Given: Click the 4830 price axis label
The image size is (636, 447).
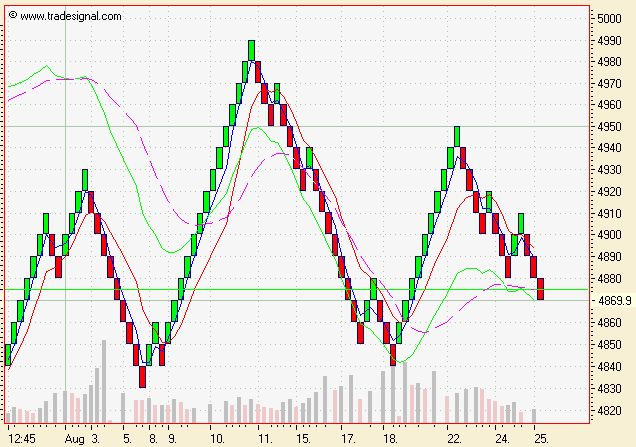Looking at the screenshot, I should (x=609, y=389).
